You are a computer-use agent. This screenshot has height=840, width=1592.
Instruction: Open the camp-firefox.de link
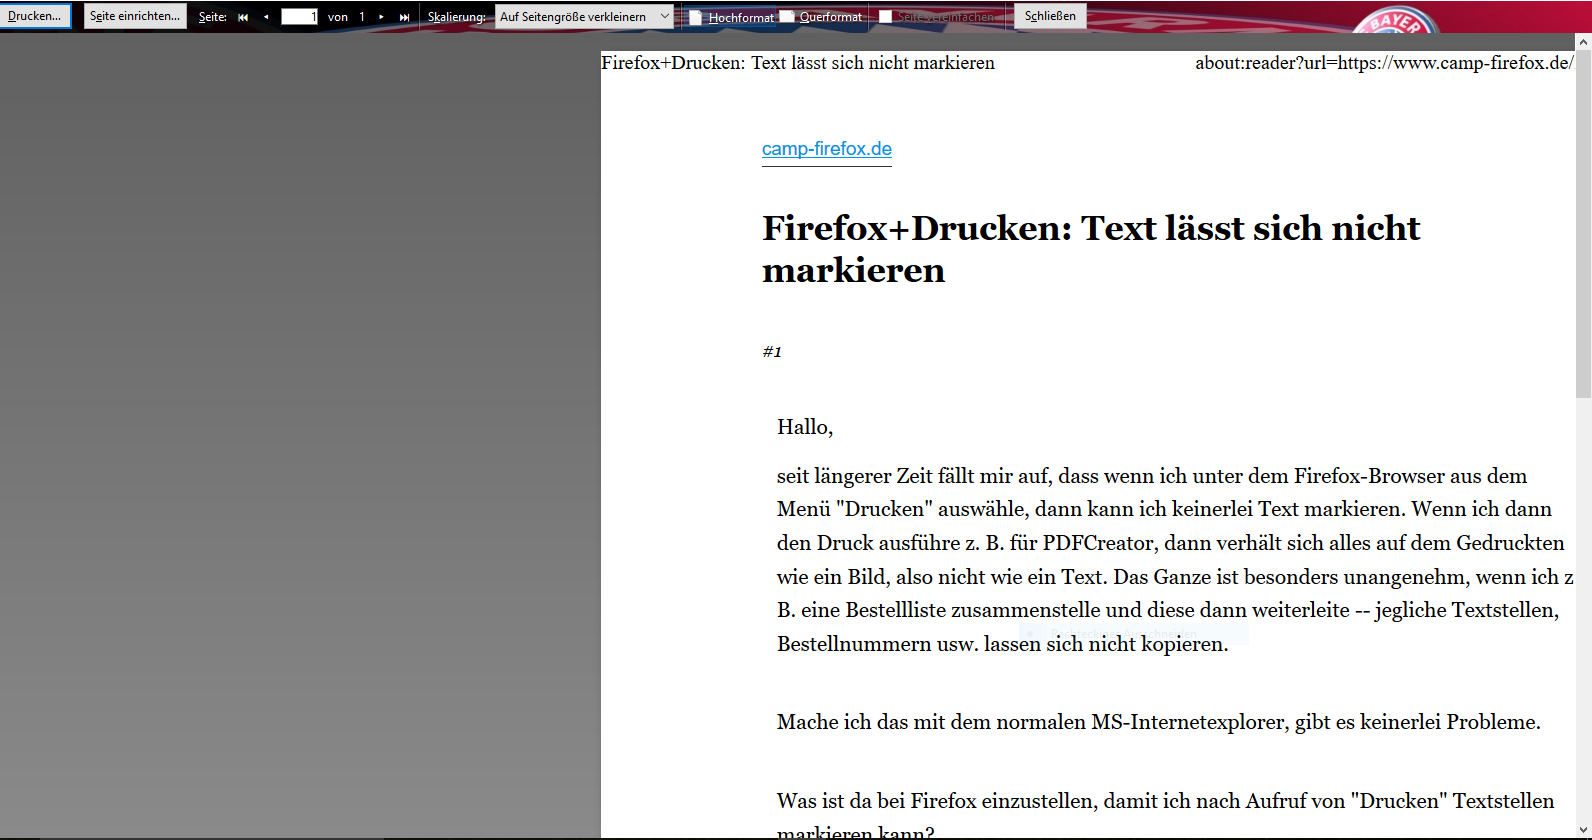pyautogui.click(x=827, y=149)
